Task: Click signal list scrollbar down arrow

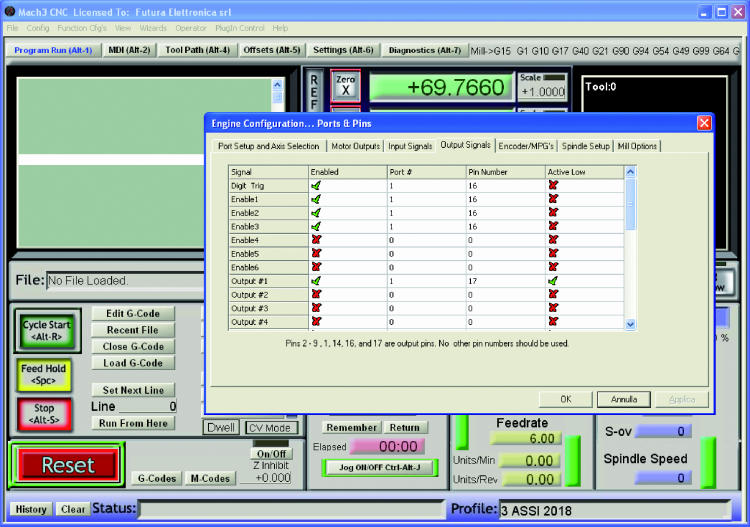Action: pos(630,324)
